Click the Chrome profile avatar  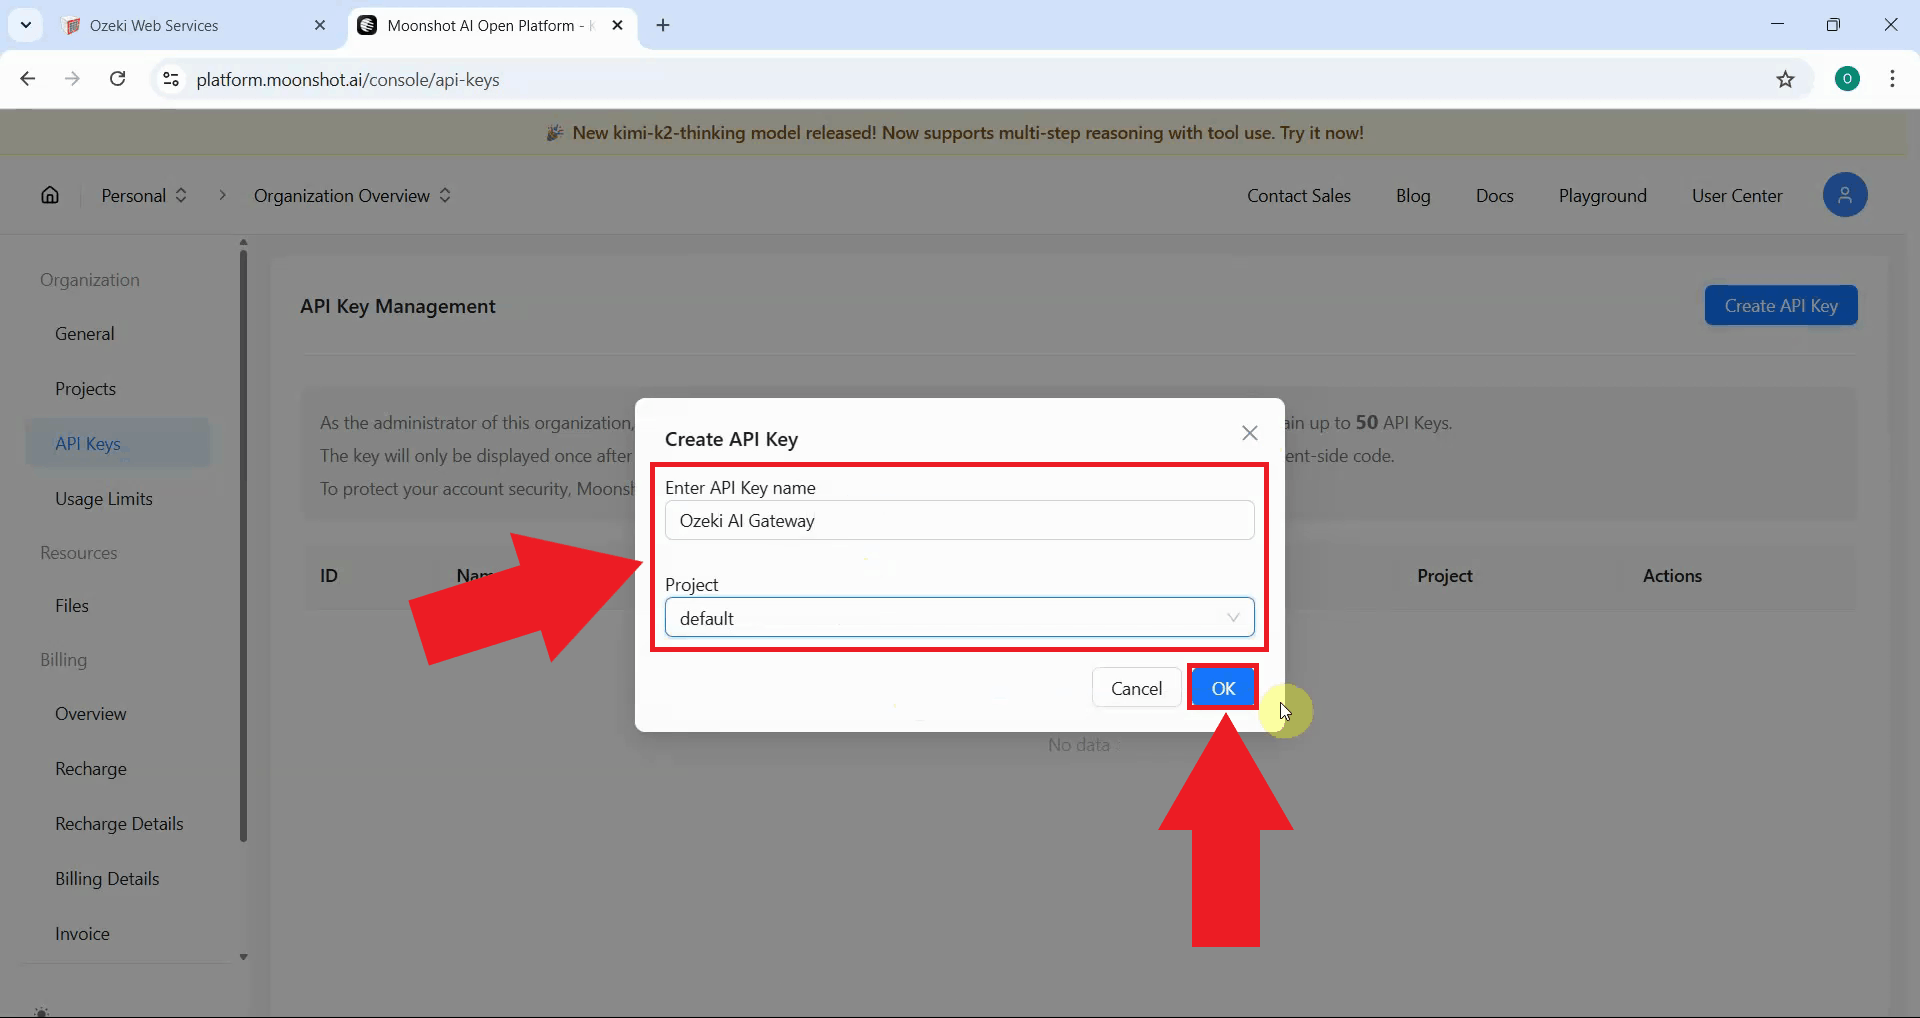(x=1847, y=78)
